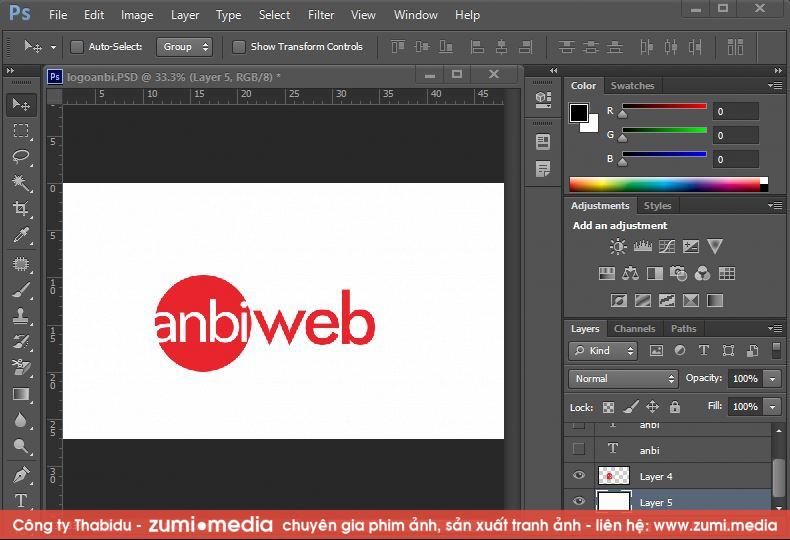Screen dimensions: 790x540
Task: Select the Rectangular Marquee tool
Action: [21, 131]
